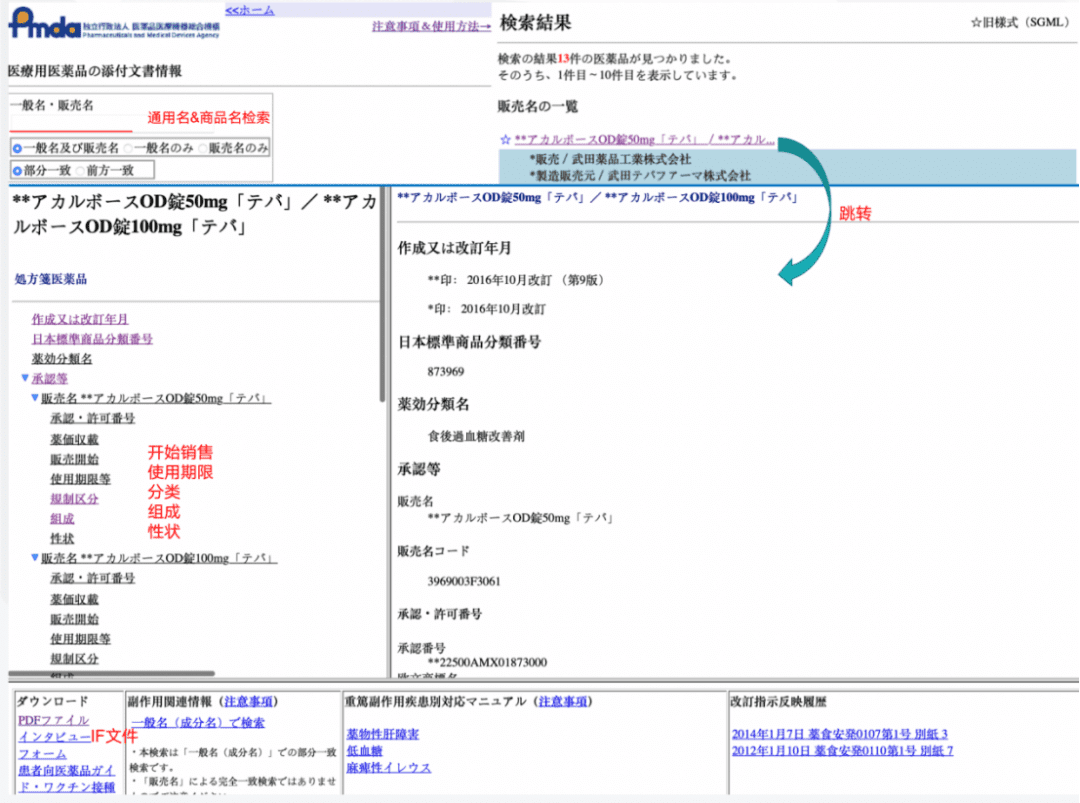The image size is (1080, 803).
Task: Open 販売開始 under the 50mg product
Action: (74, 459)
